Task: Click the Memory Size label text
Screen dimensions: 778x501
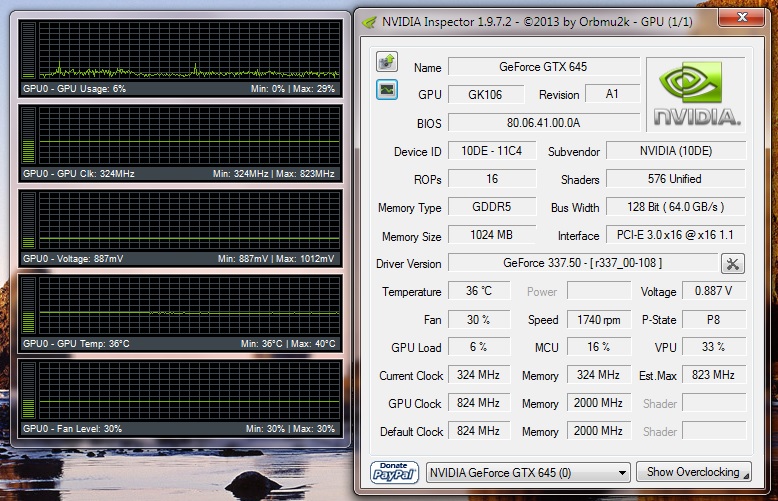Action: coord(411,237)
